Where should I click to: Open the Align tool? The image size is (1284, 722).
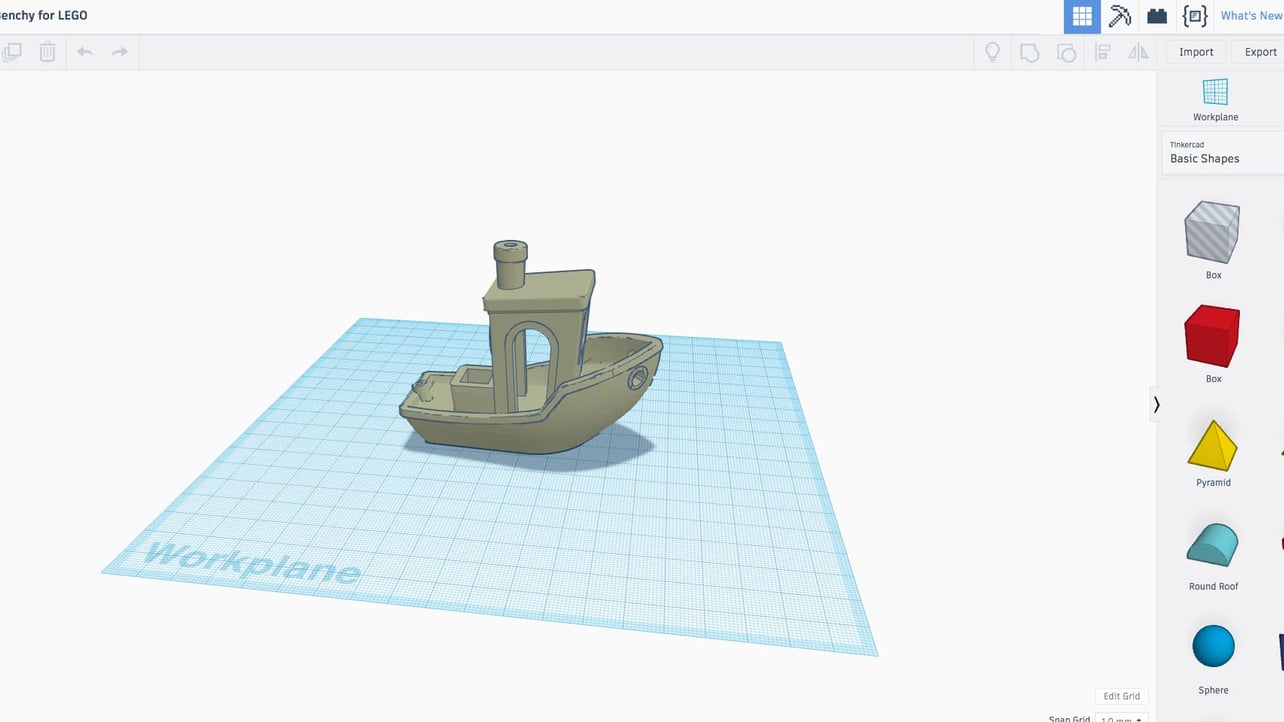click(x=1102, y=52)
